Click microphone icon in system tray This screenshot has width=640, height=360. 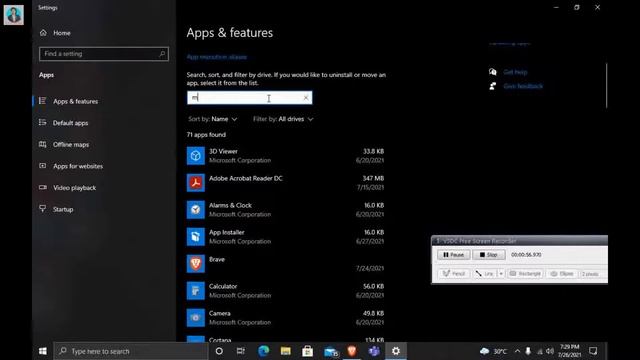[528, 351]
